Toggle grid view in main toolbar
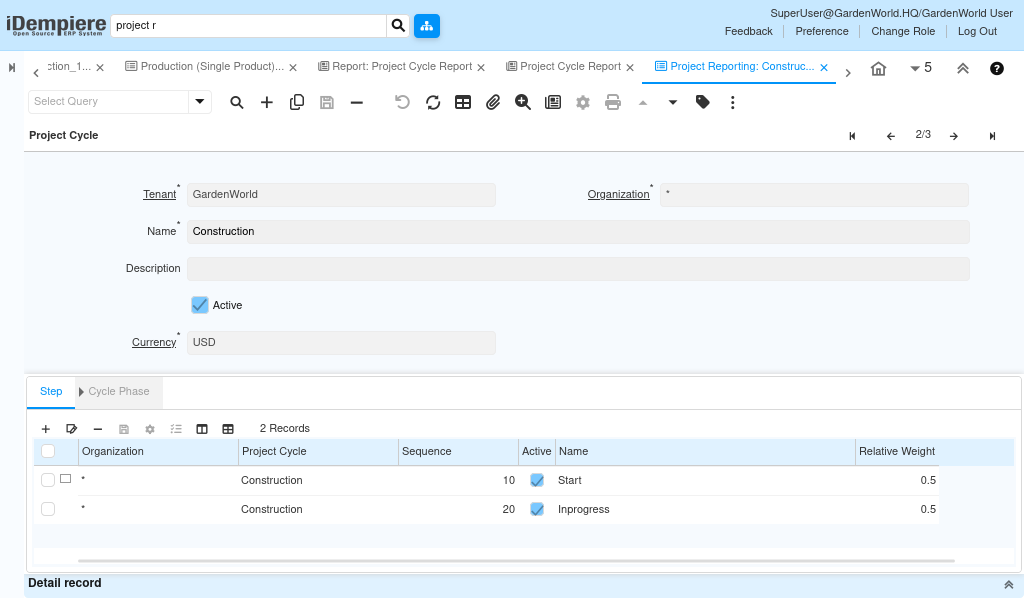1024x598 pixels. (463, 102)
